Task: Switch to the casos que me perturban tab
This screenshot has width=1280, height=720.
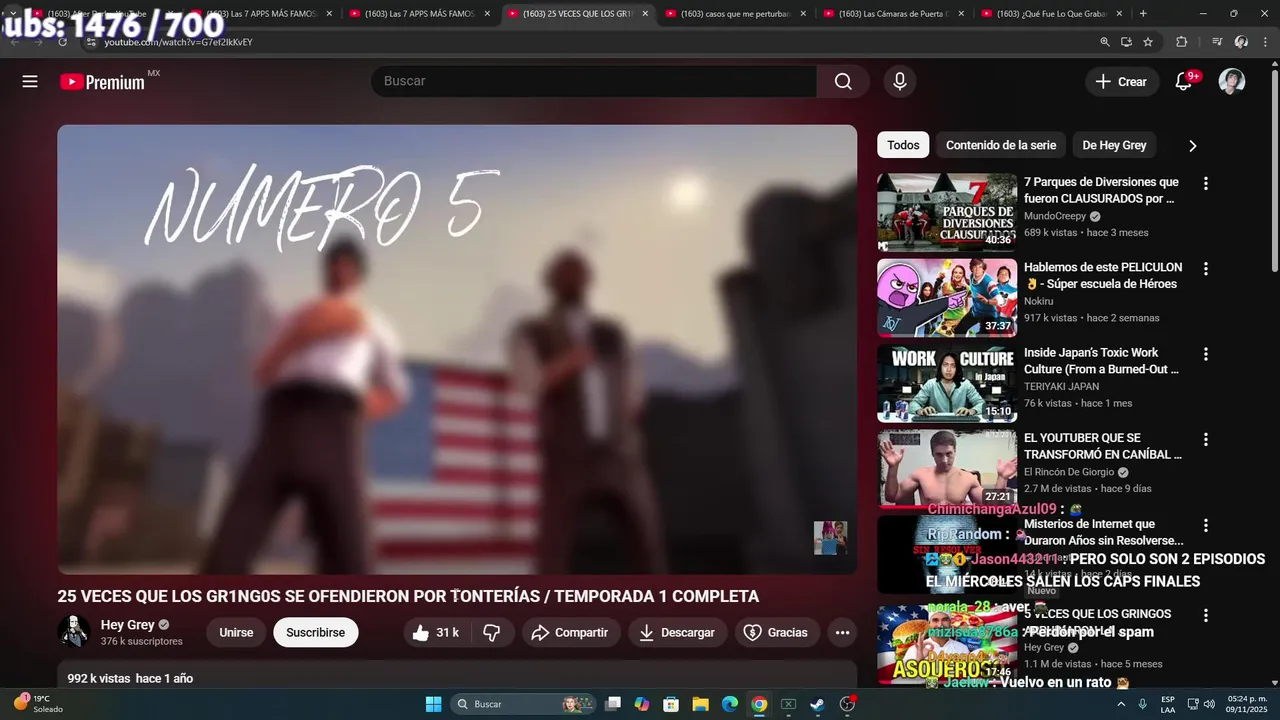Action: (735, 14)
